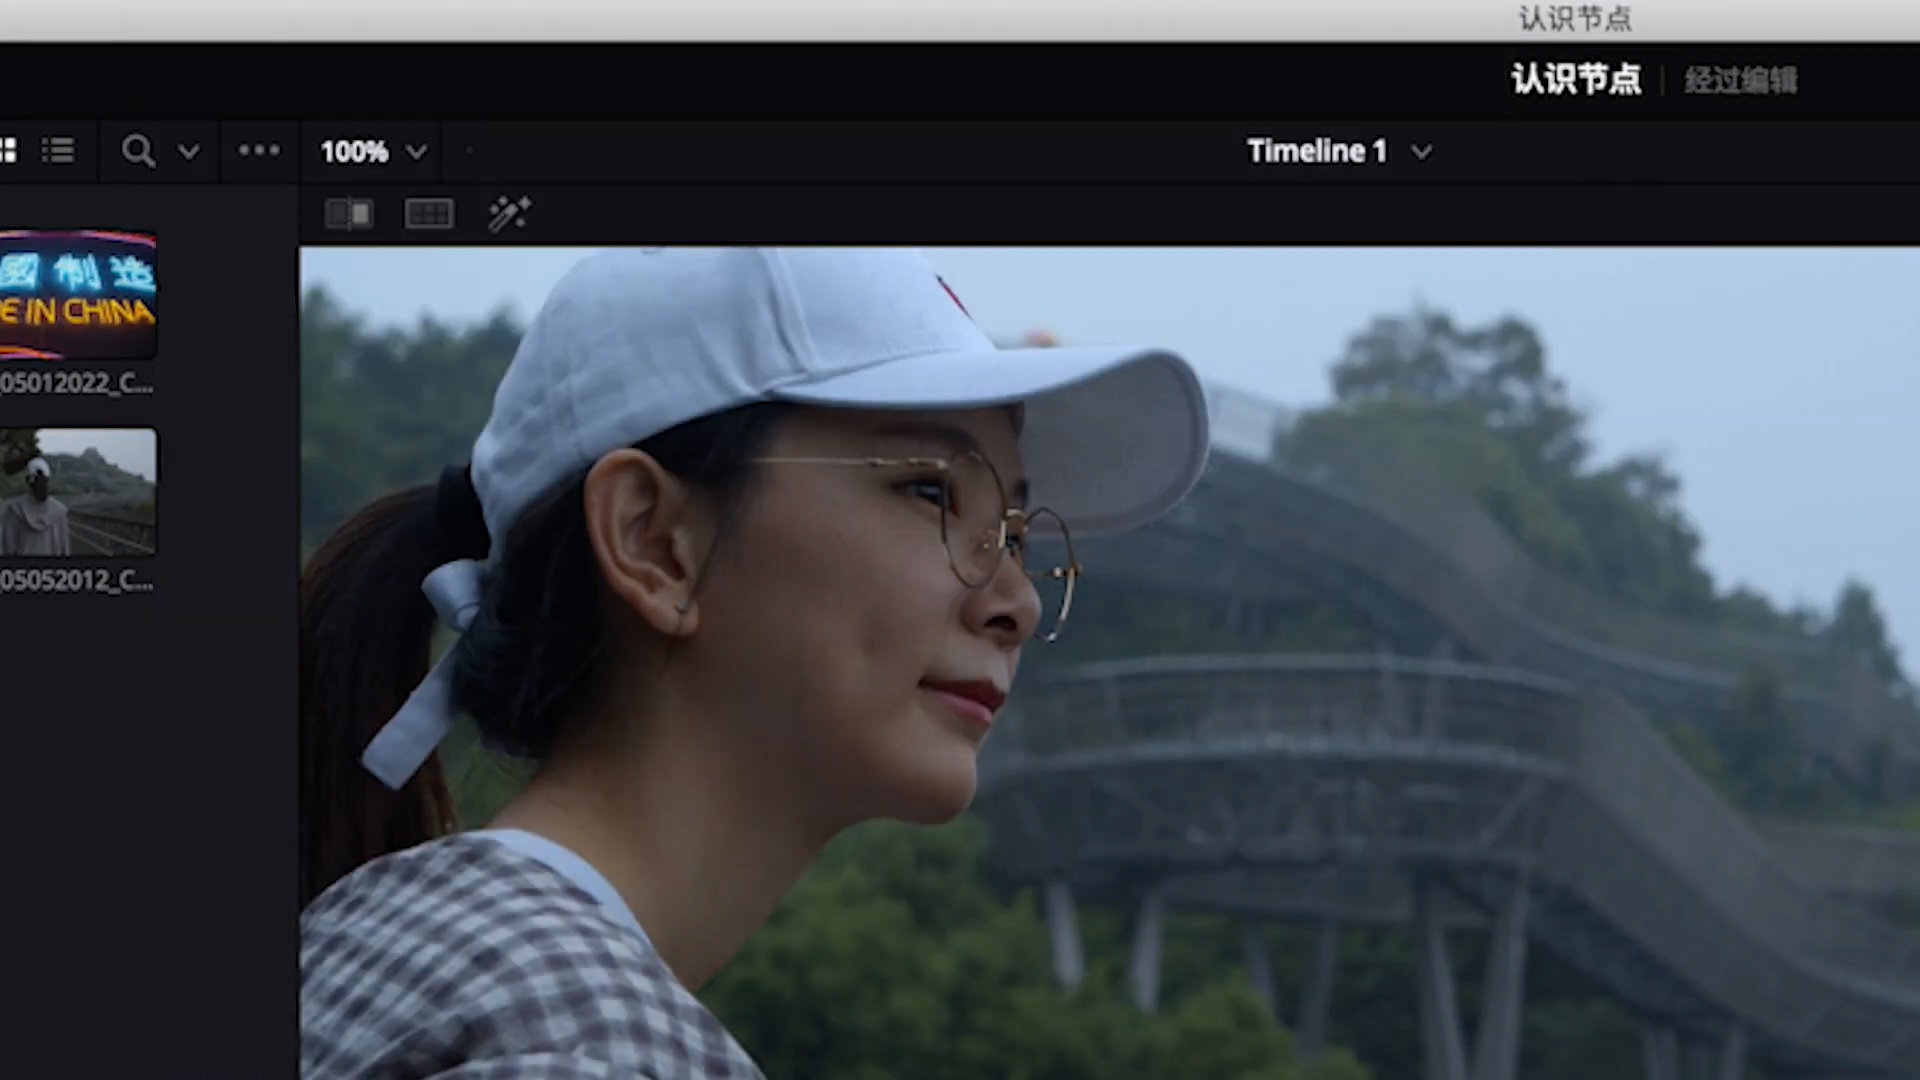Click the window title 认识节点 in title bar
The width and height of the screenshot is (1920, 1080).
coord(1575,18)
